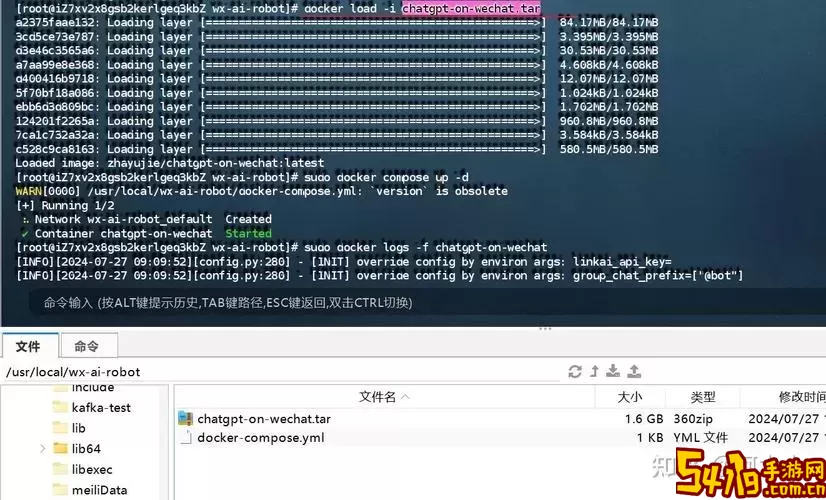The image size is (826, 500).
Task: Sort files by the 大小 column header
Action: click(x=630, y=397)
